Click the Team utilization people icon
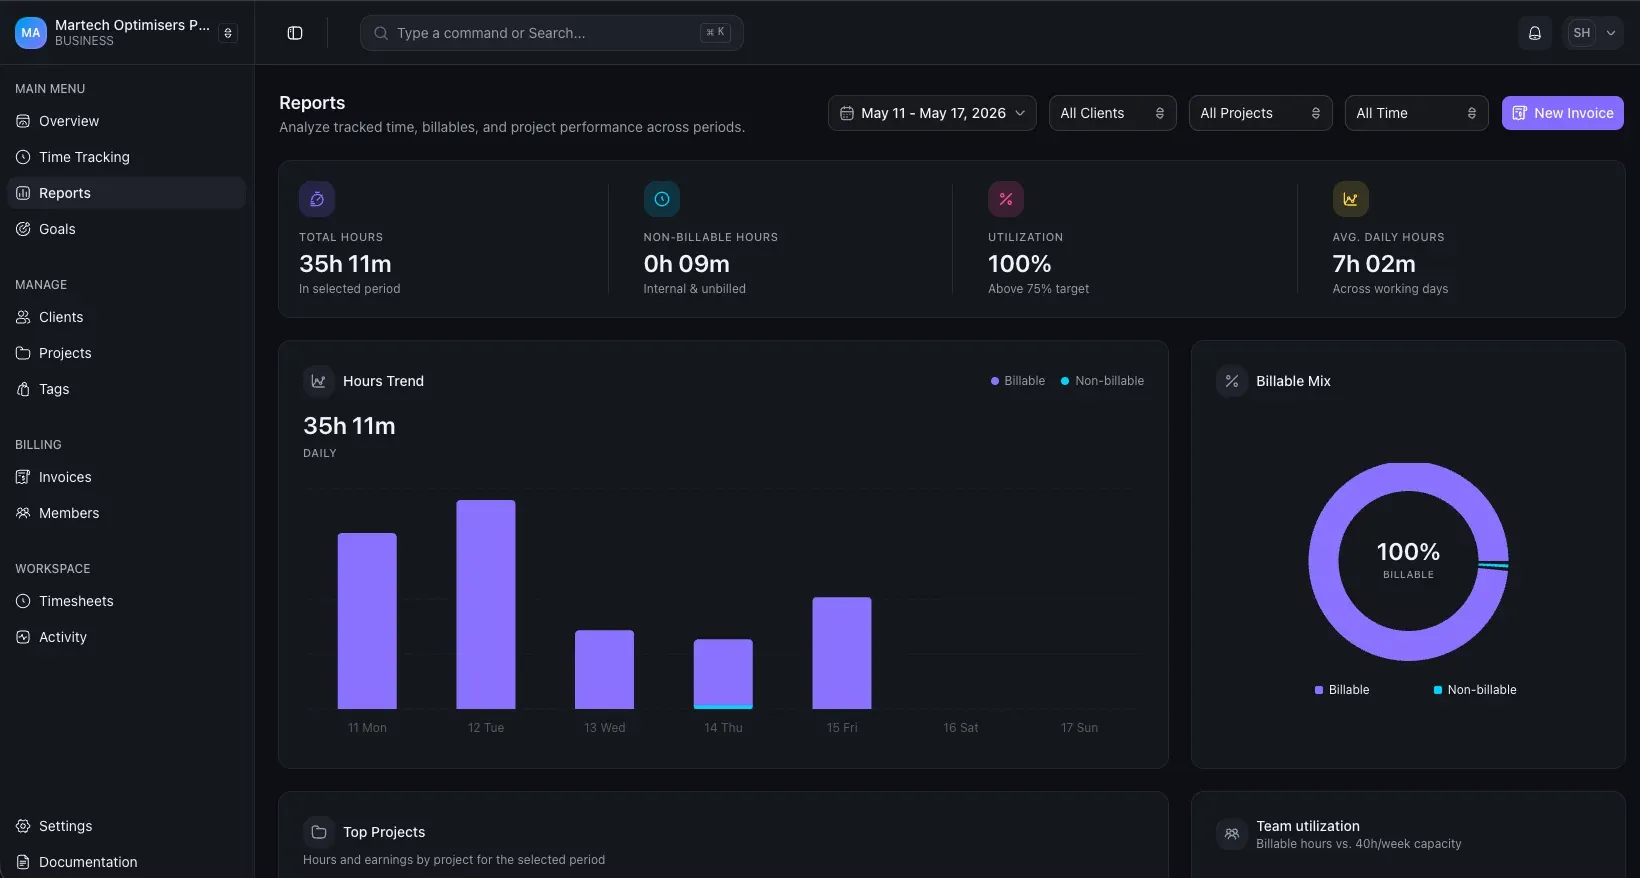 1232,834
